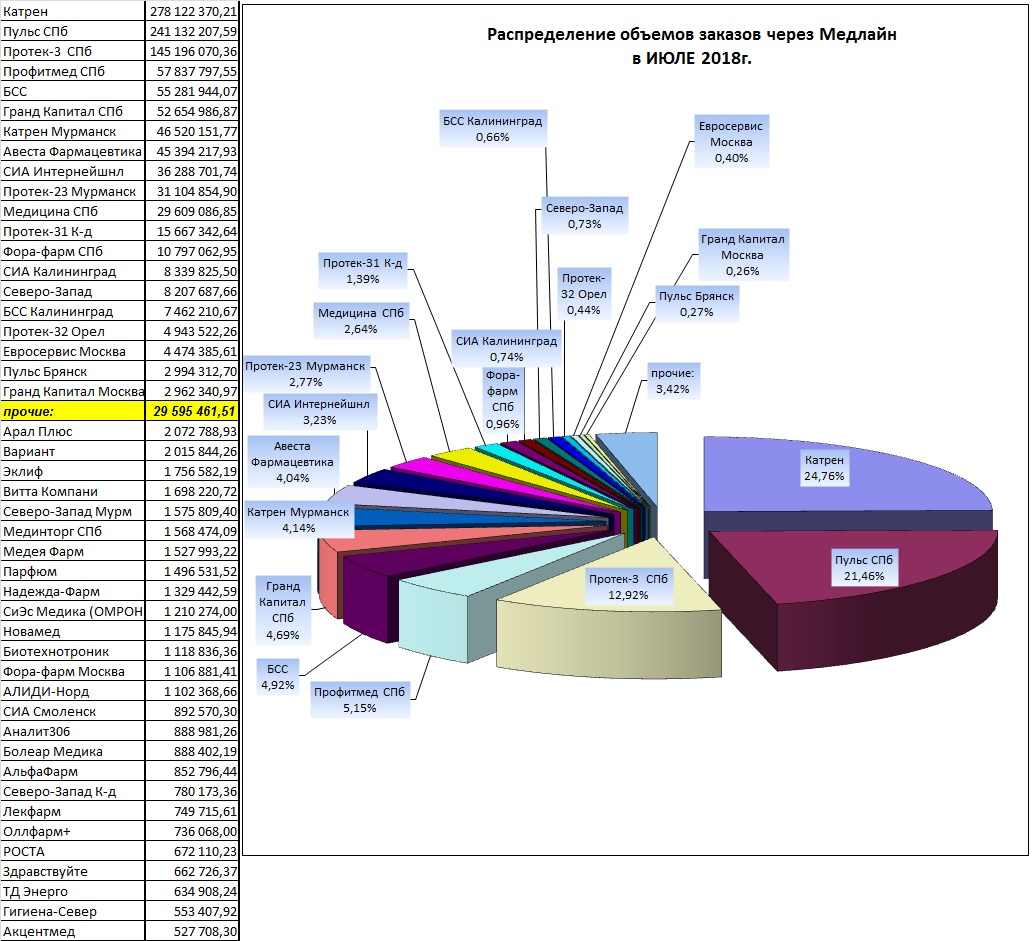Select the Катрен name cell in the table

point(73,11)
